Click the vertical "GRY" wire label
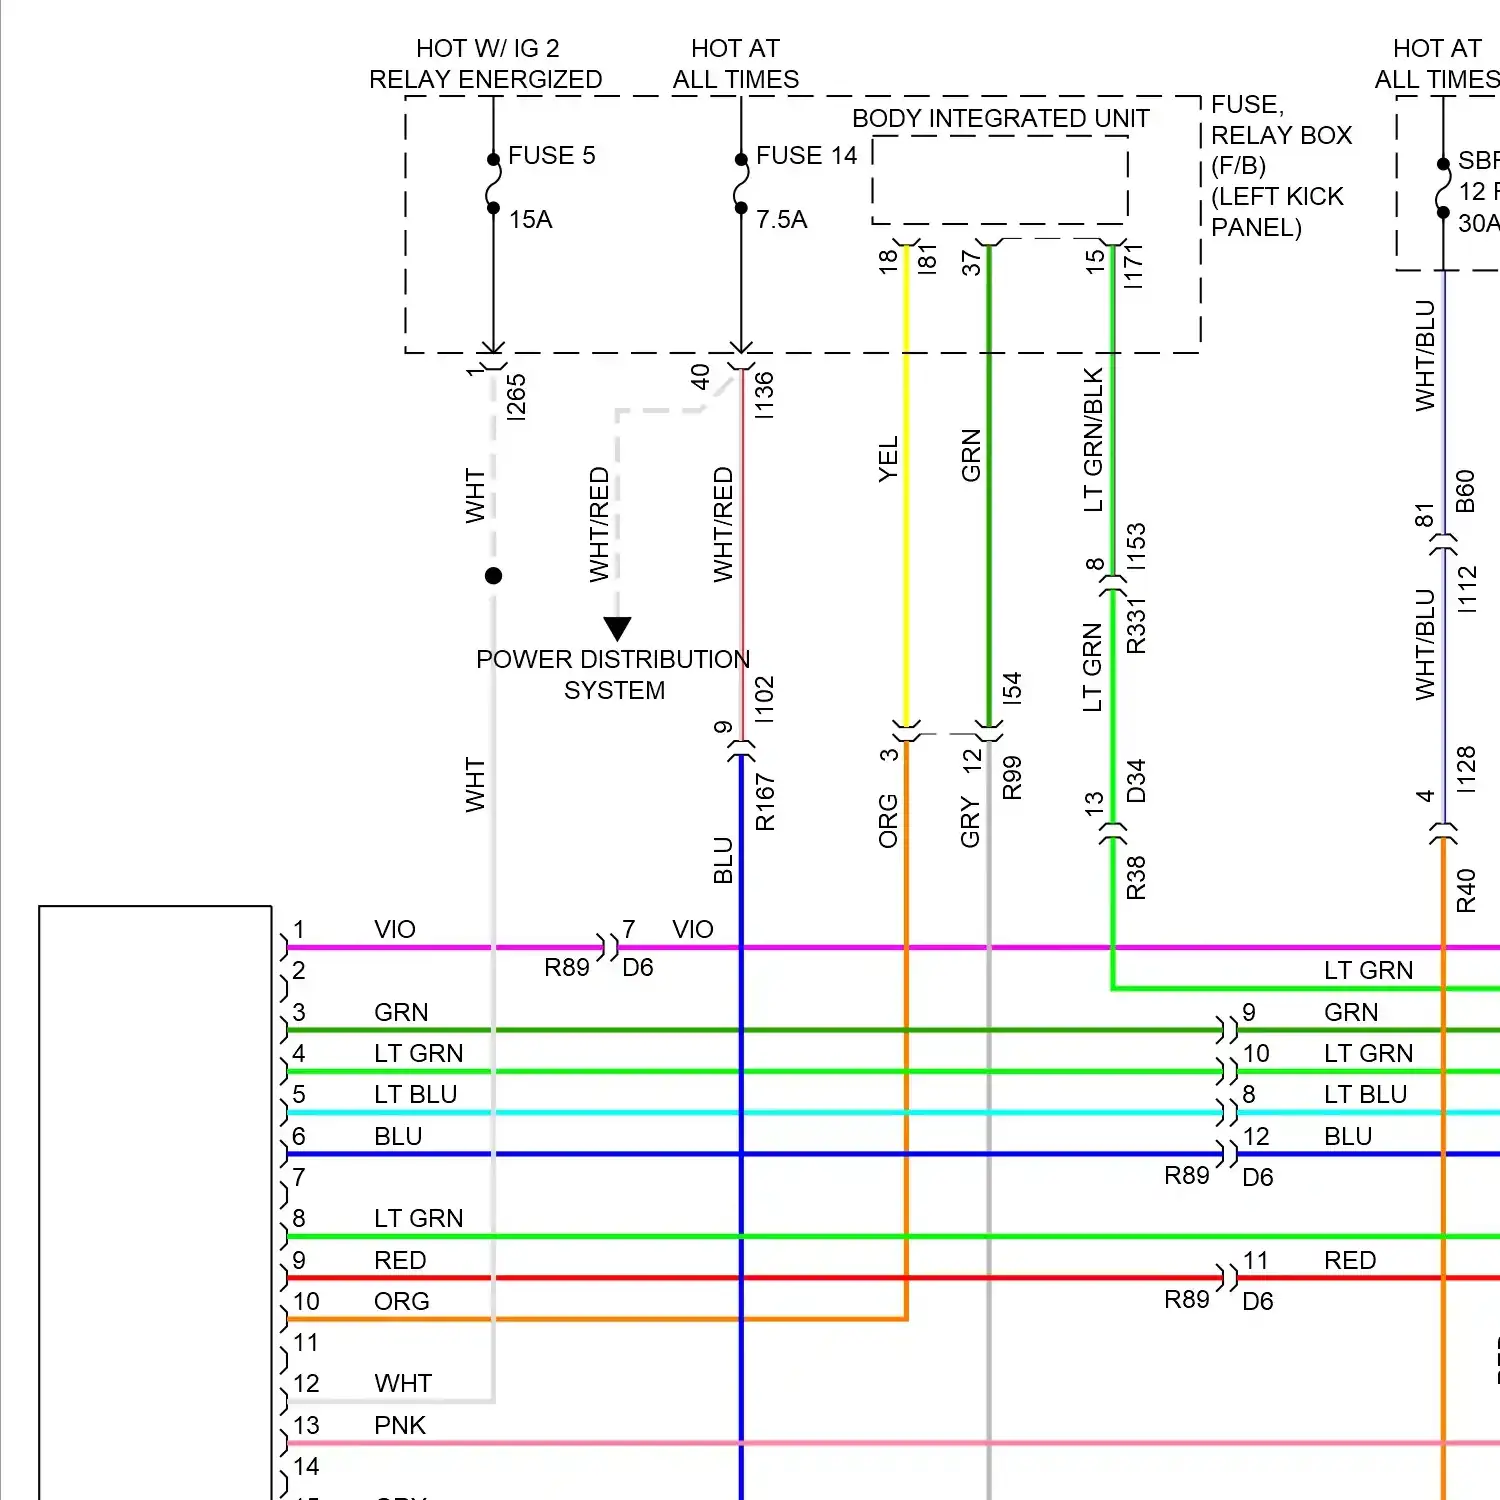This screenshot has width=1500, height=1500. coord(970,822)
